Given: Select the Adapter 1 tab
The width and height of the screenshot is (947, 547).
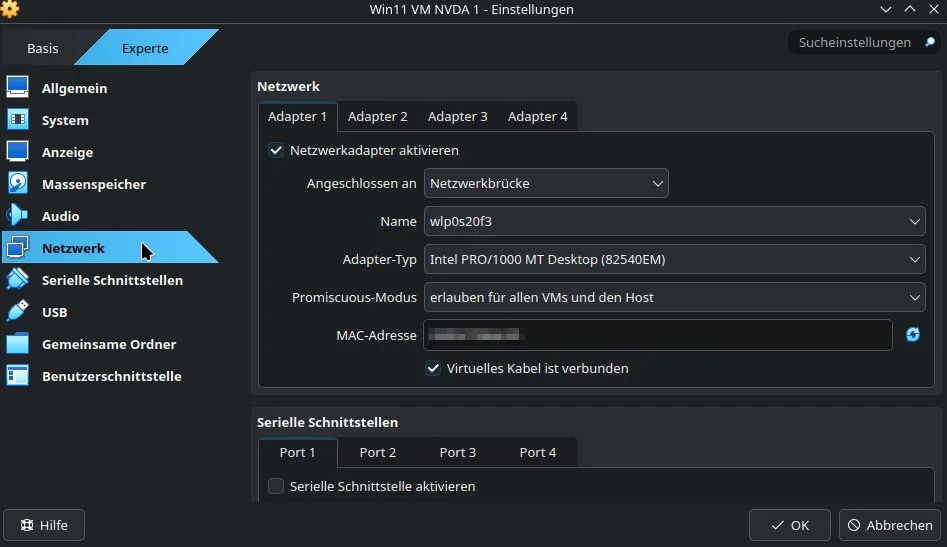Looking at the screenshot, I should coord(297,117).
